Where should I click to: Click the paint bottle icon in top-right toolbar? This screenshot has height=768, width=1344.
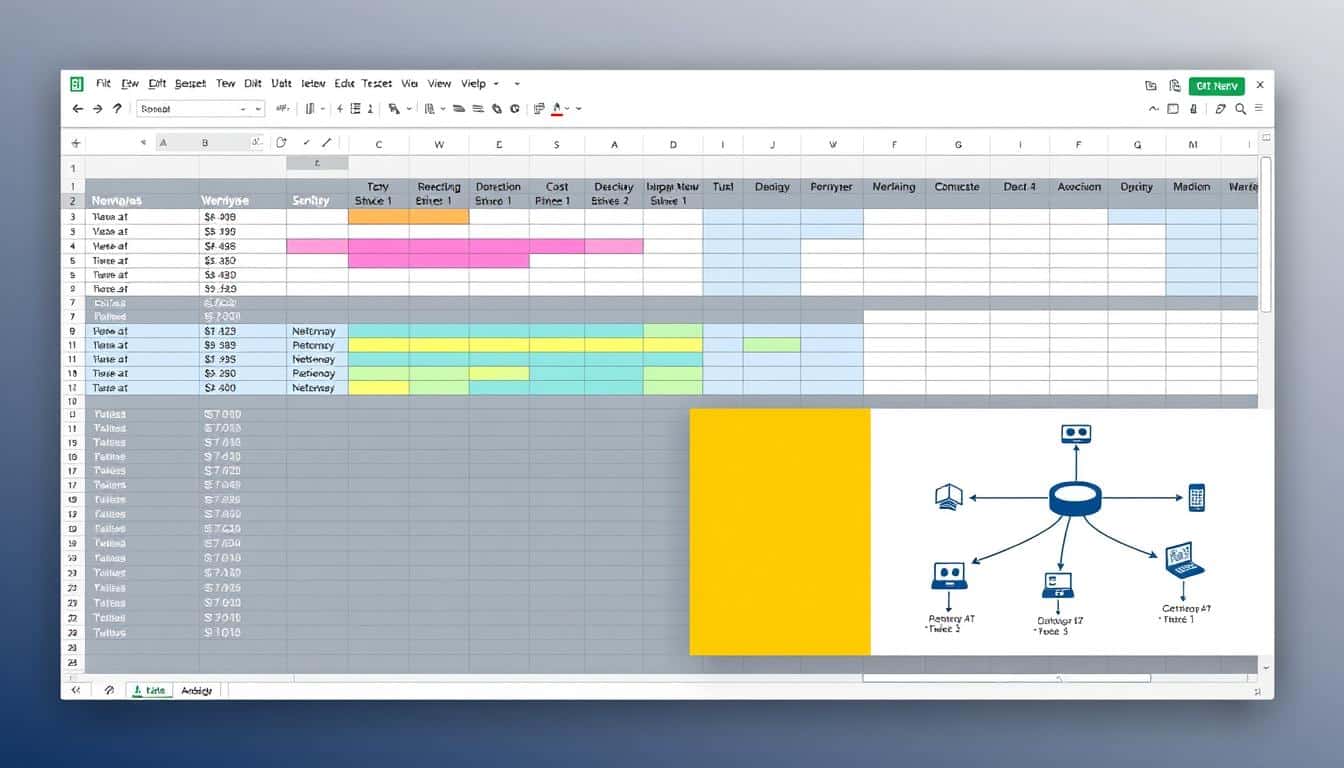(1194, 109)
